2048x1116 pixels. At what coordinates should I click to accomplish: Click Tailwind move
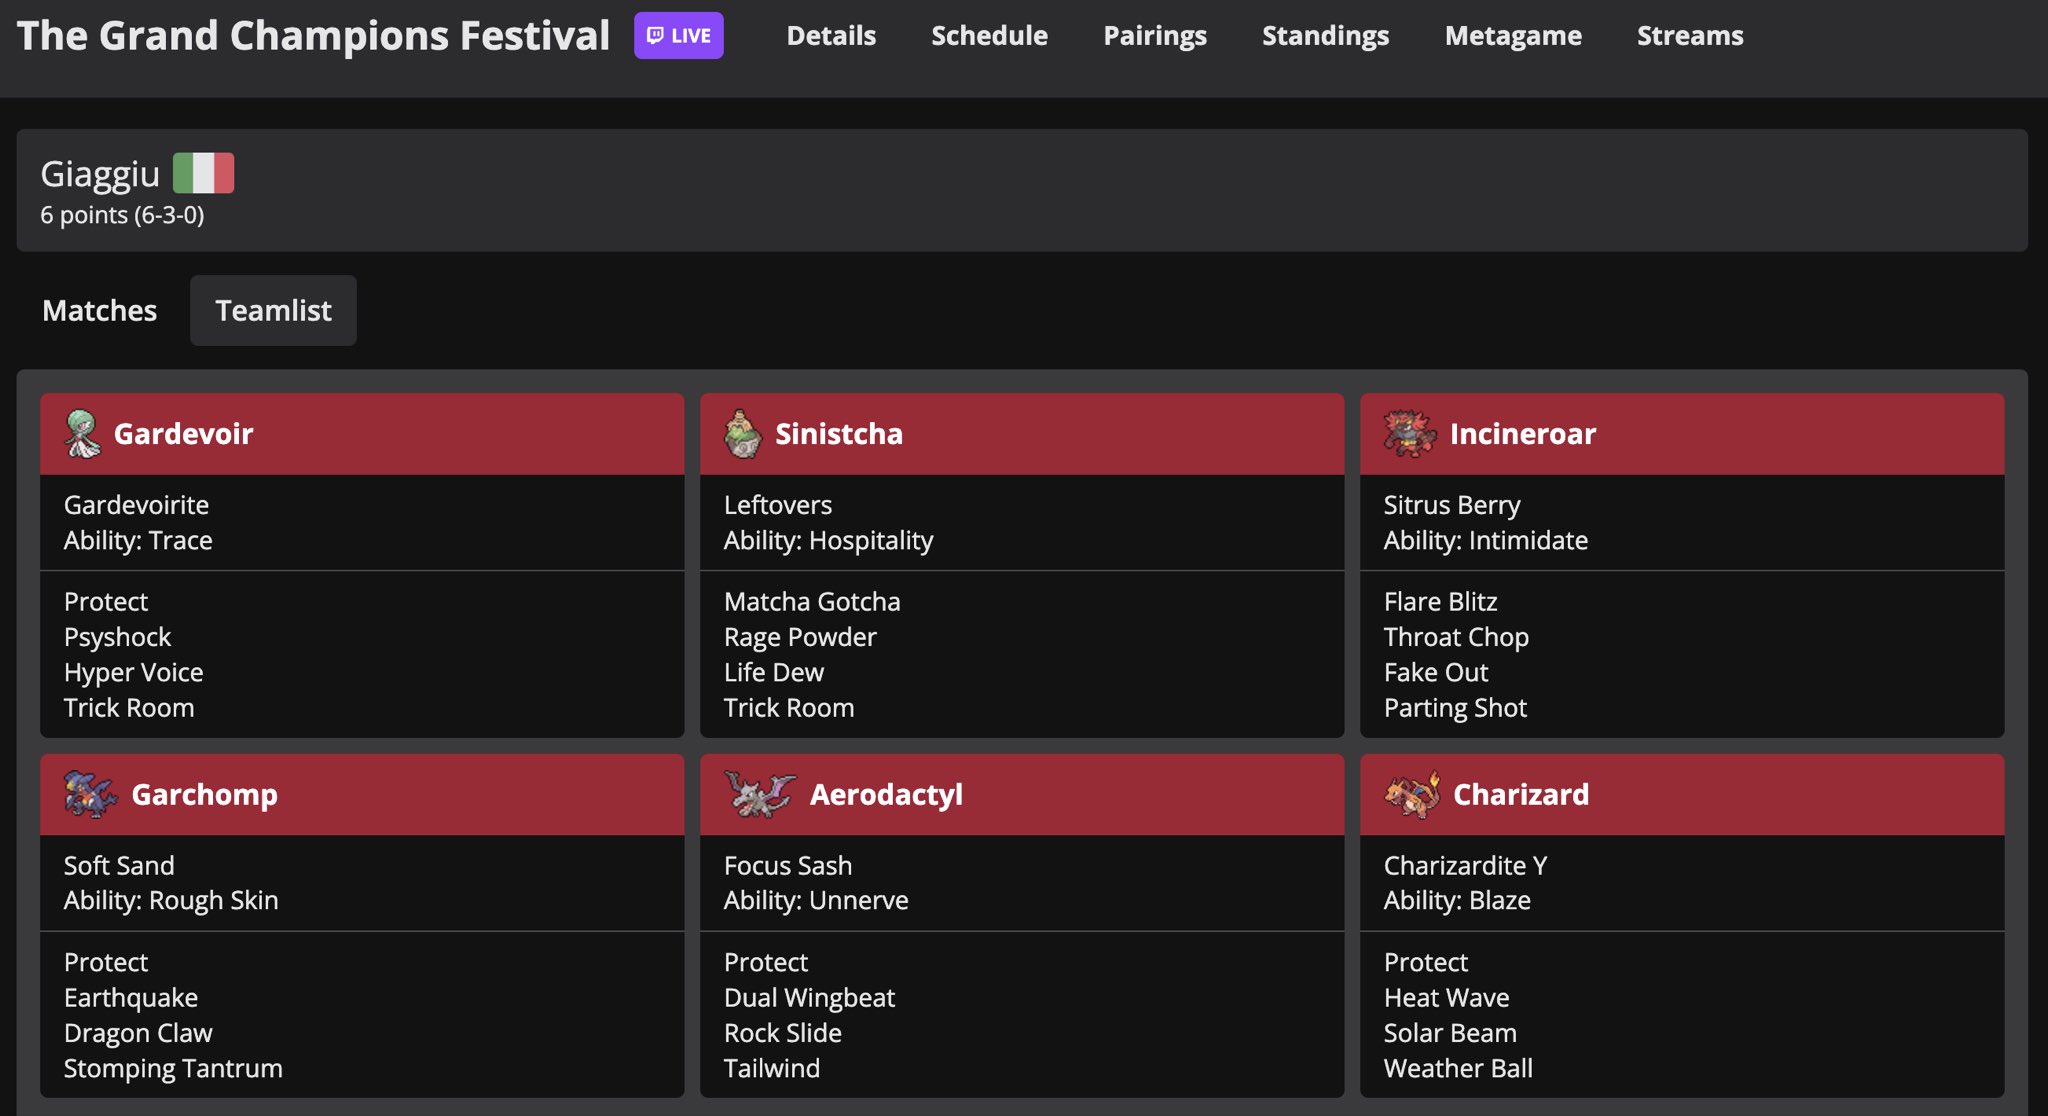tap(772, 1068)
